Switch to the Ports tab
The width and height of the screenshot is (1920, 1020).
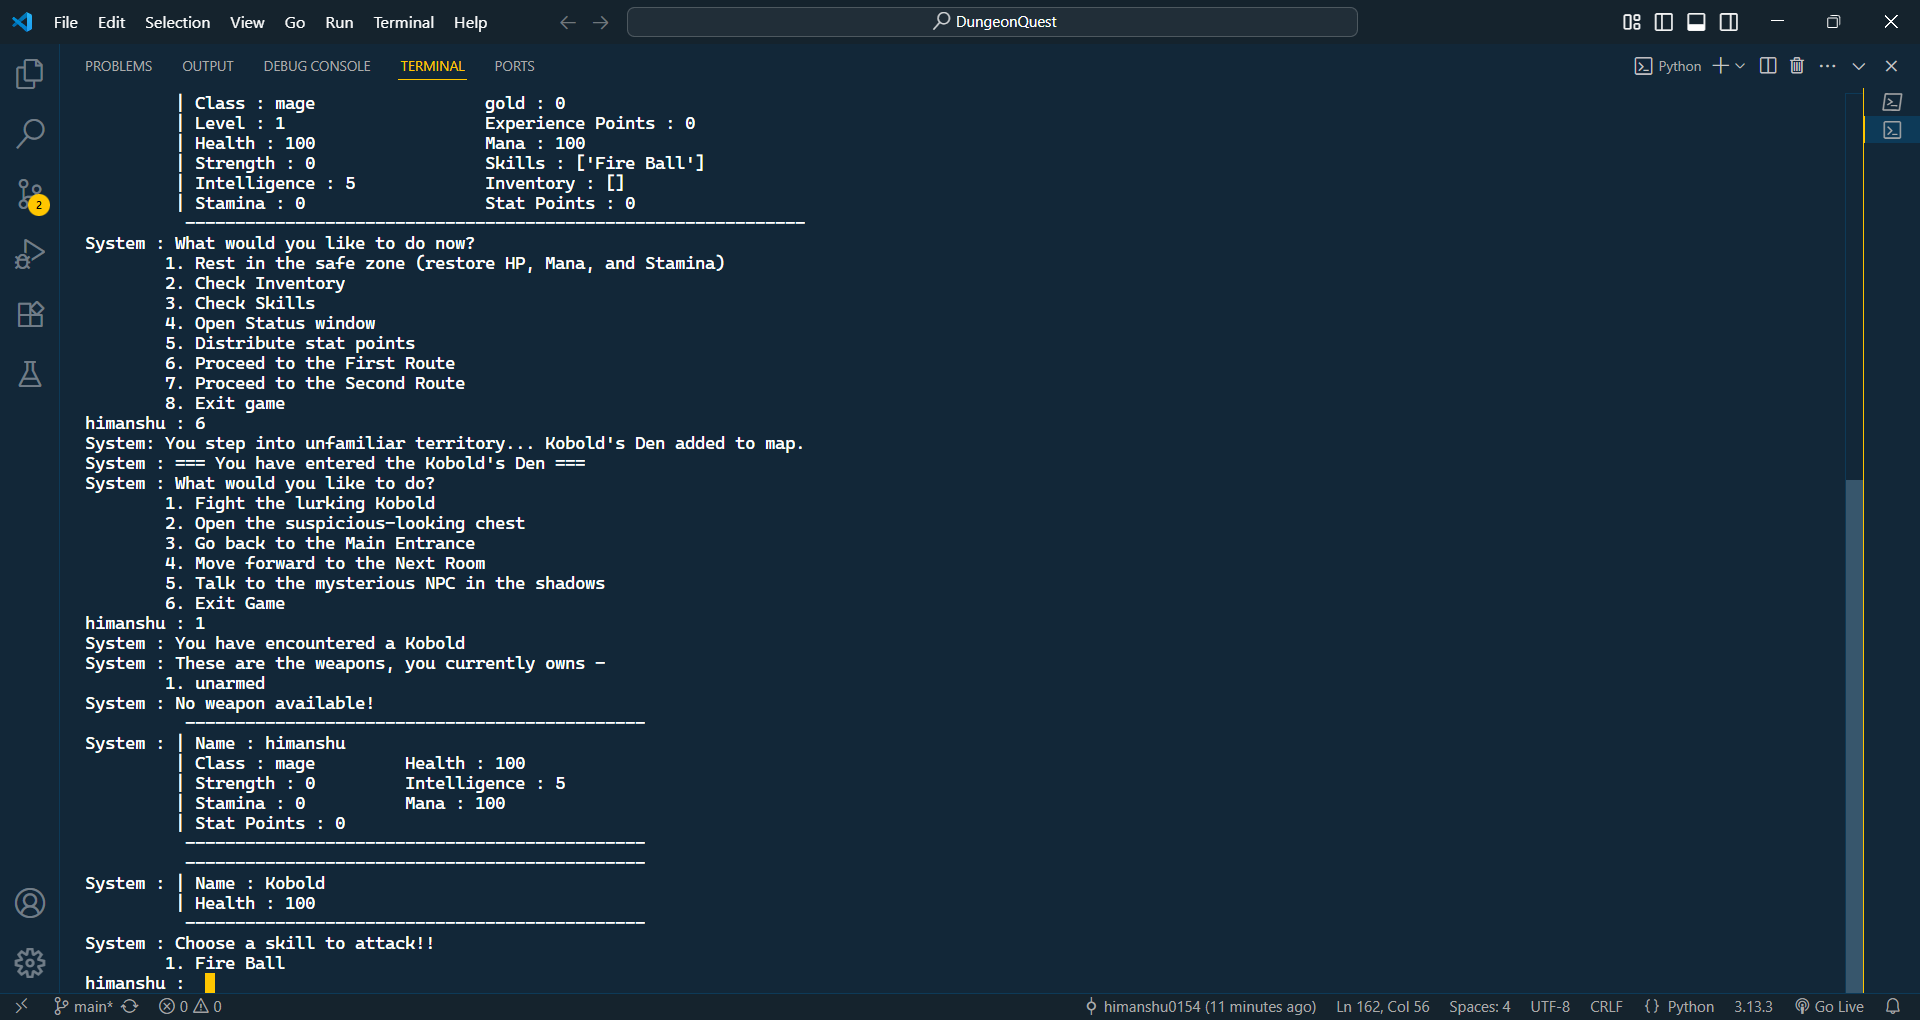[515, 66]
